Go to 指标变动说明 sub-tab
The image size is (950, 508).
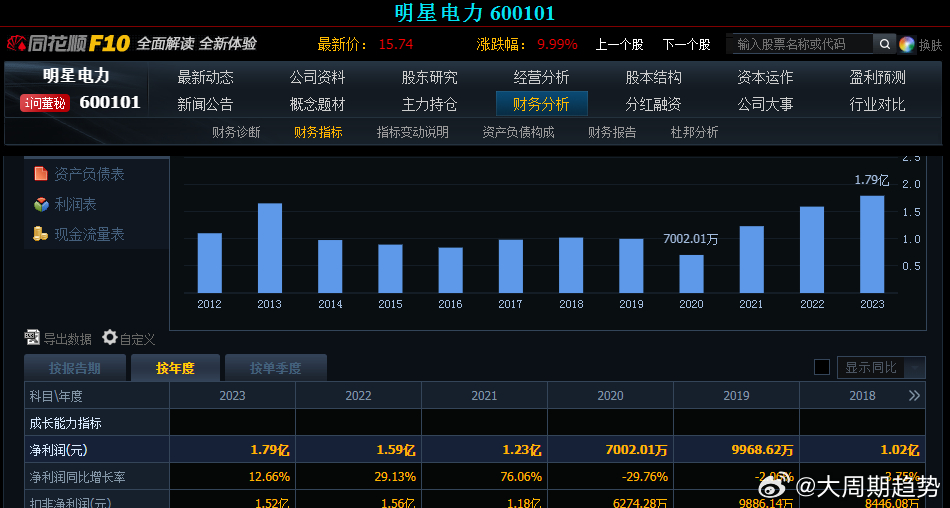point(413,132)
